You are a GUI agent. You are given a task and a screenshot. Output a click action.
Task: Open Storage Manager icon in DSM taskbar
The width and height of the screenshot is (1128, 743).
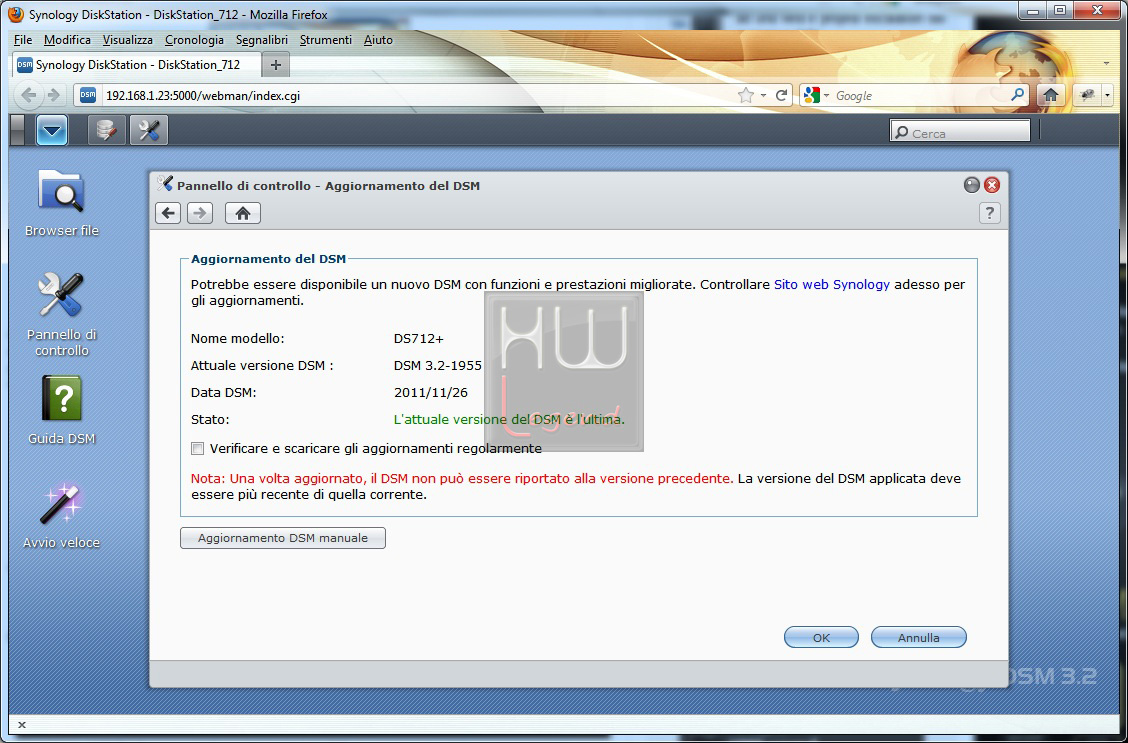(107, 131)
